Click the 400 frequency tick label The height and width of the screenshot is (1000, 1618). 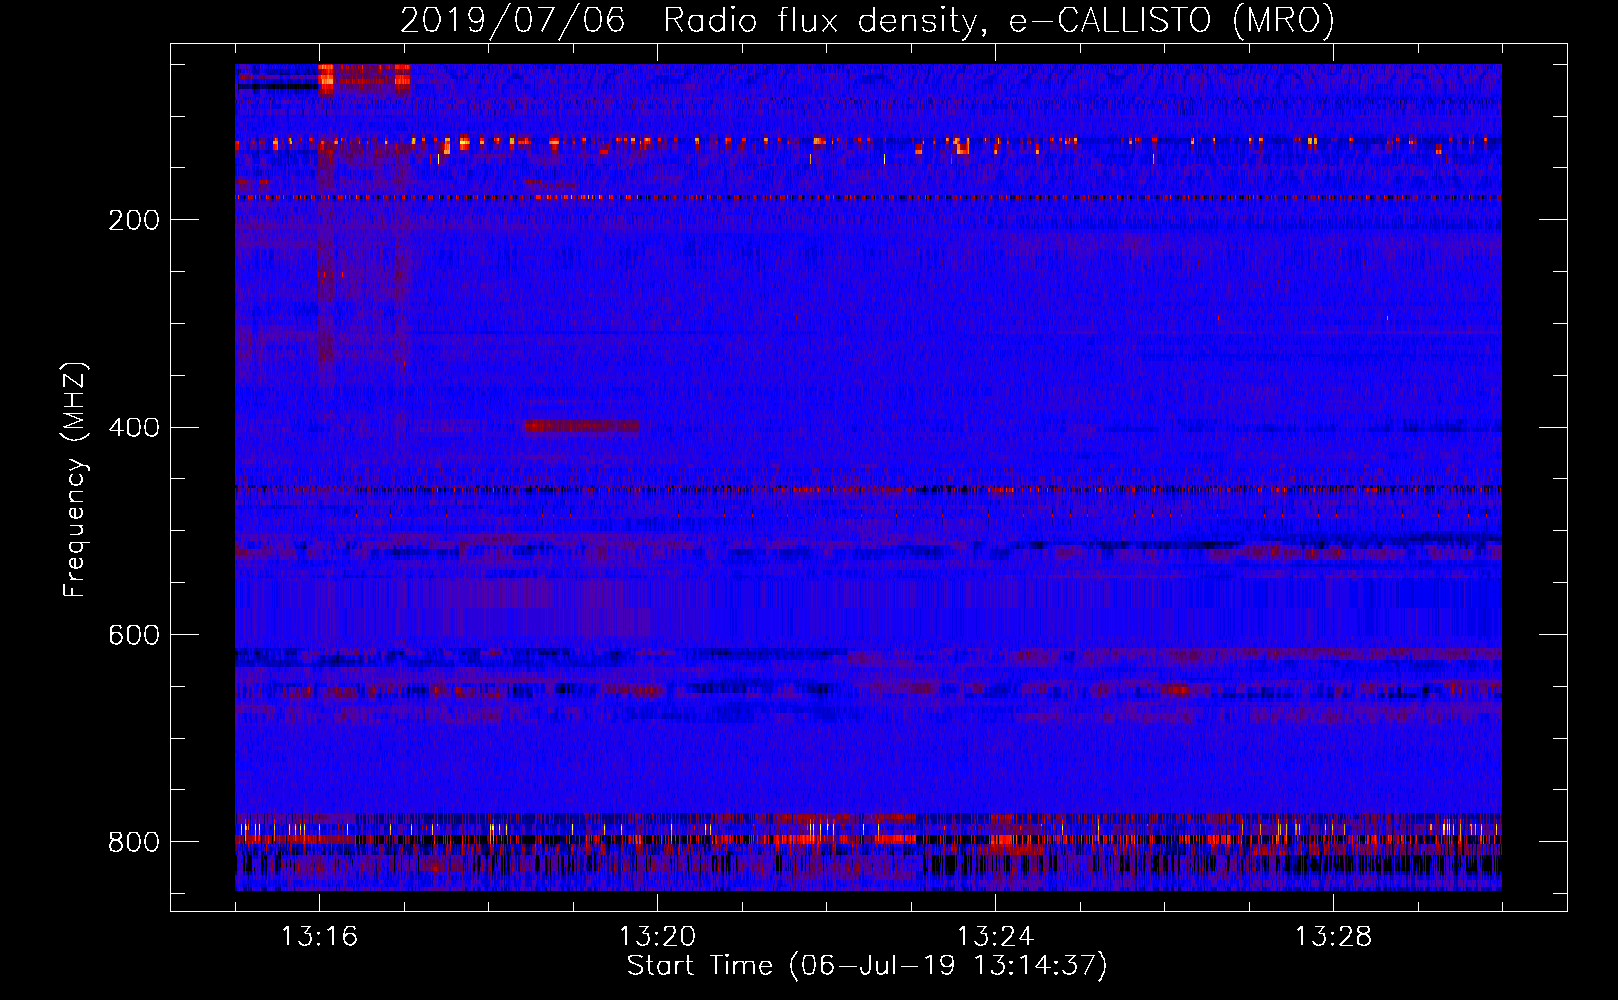tap(134, 428)
